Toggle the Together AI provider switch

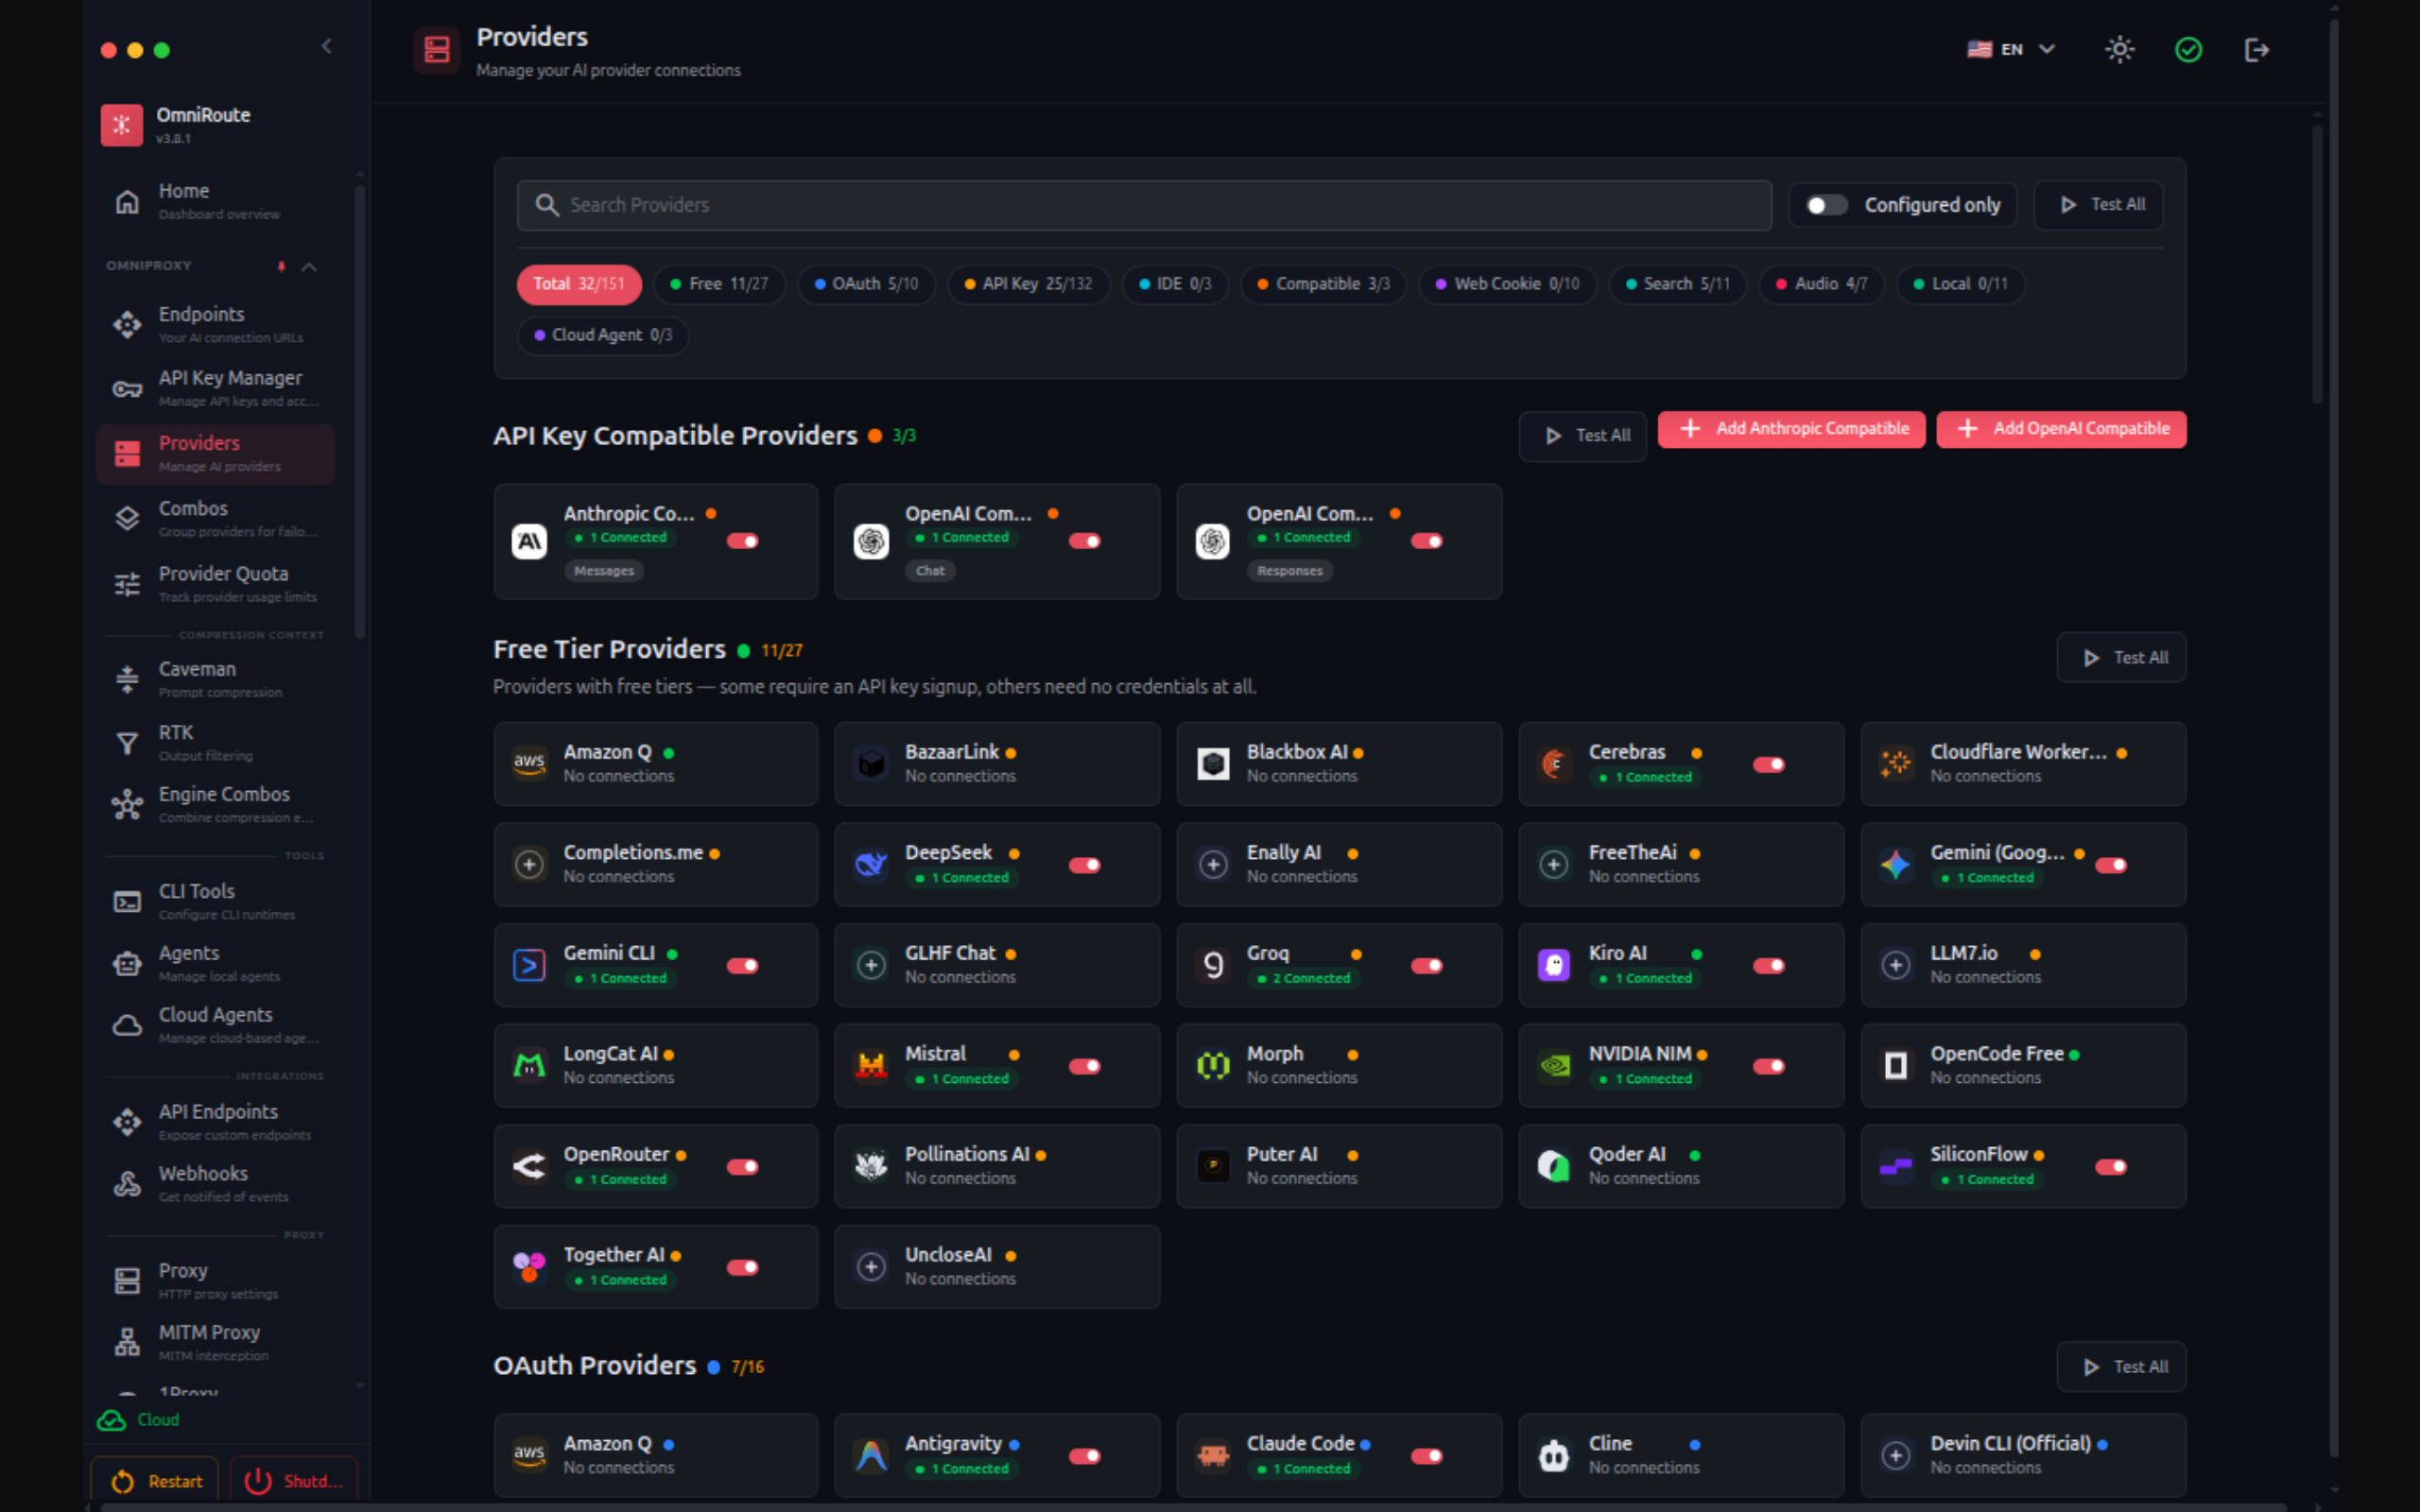[743, 1267]
